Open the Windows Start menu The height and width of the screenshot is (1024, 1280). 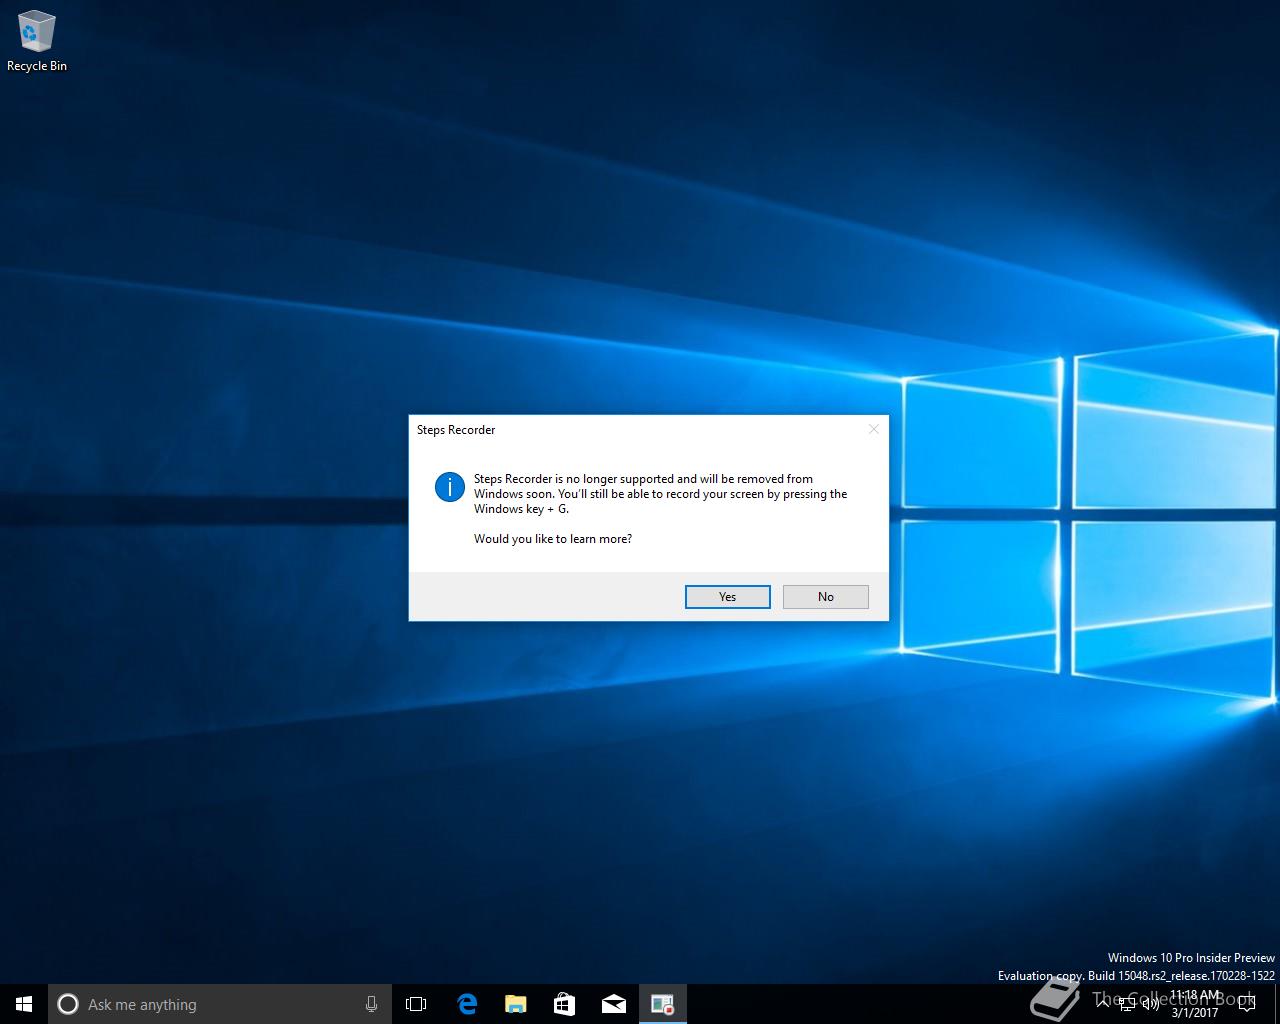[x=24, y=1004]
